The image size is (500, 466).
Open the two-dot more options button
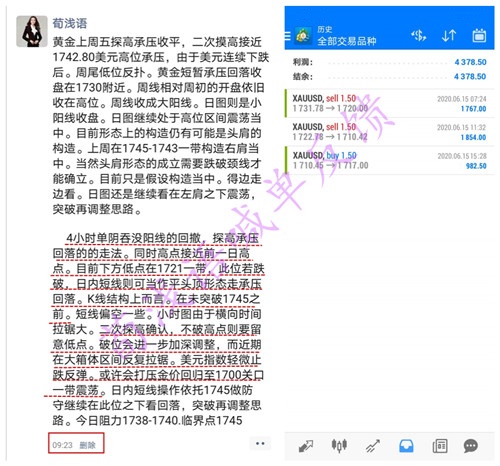point(260,443)
